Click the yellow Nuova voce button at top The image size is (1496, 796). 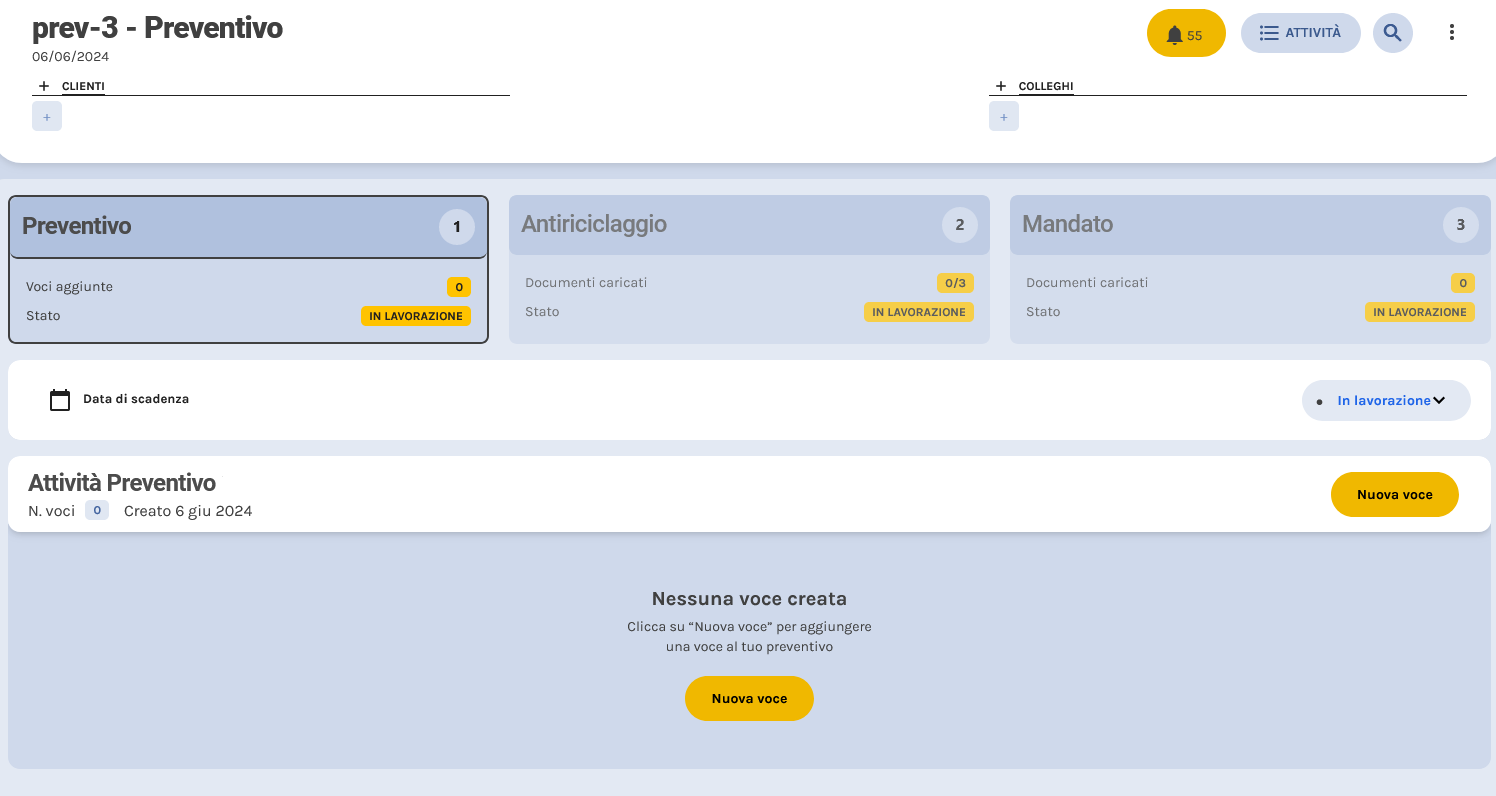(x=1394, y=494)
